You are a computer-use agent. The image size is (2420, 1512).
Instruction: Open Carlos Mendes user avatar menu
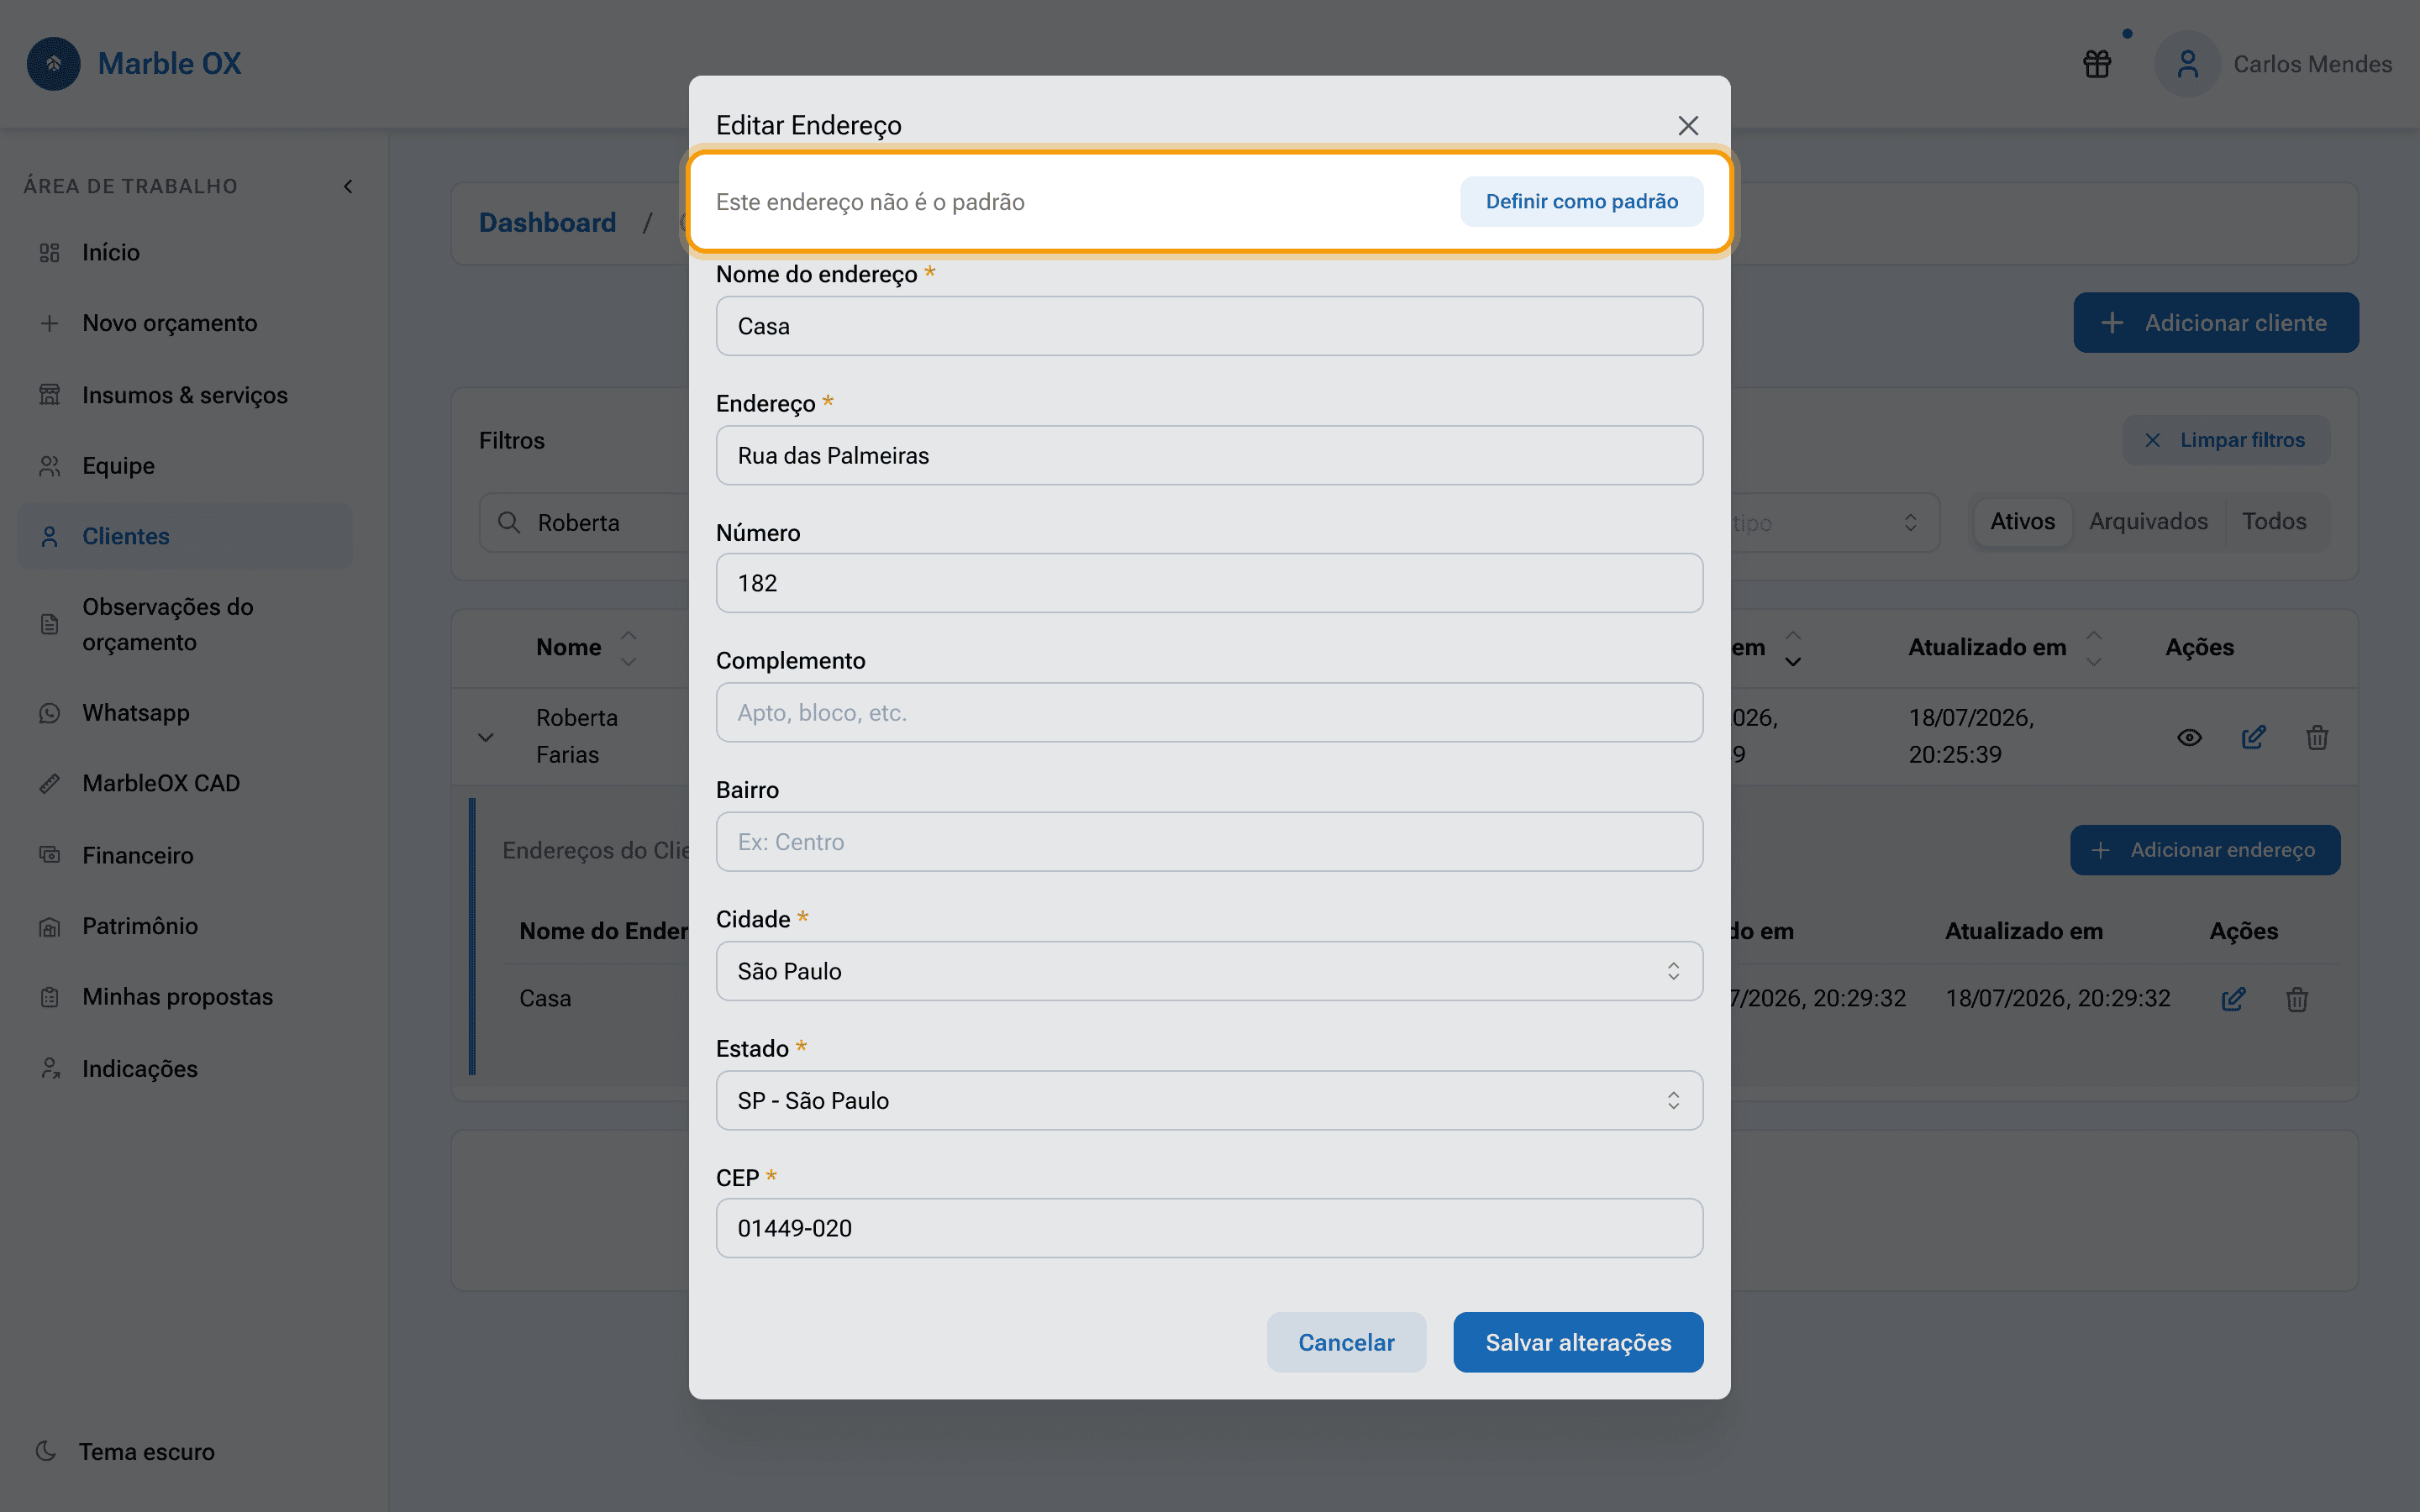[x=2188, y=64]
